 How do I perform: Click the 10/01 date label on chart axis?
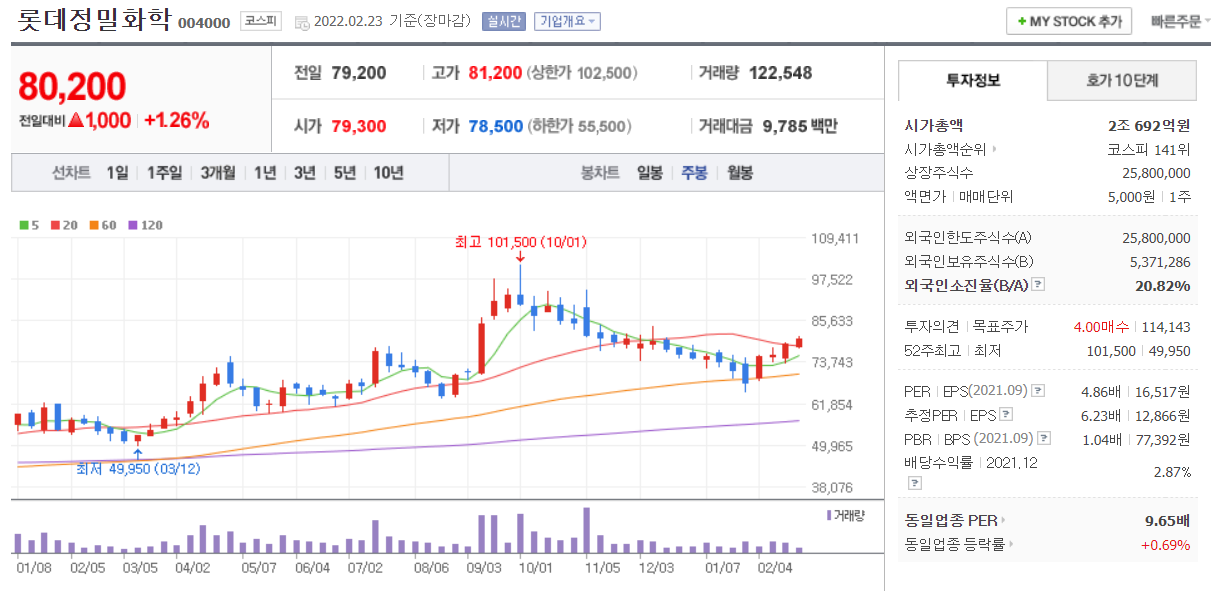pyautogui.click(x=536, y=567)
